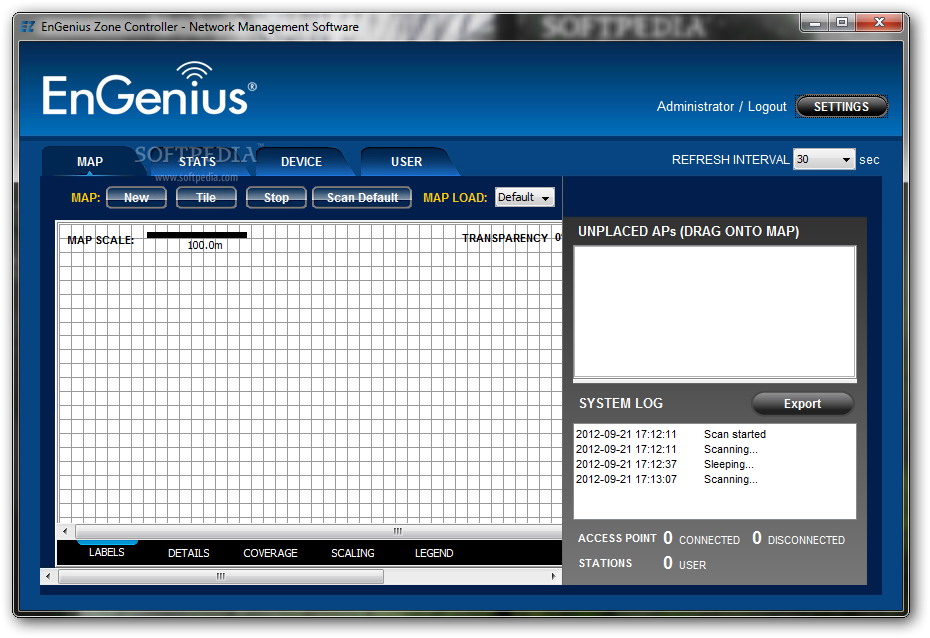The image size is (930, 638).
Task: Switch to the DEVICE tab
Action: (x=301, y=161)
